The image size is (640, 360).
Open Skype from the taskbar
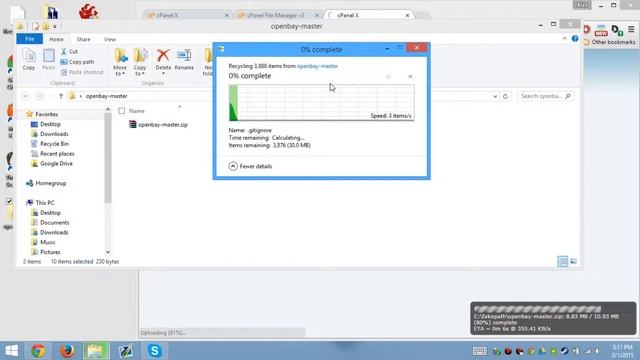(155, 351)
